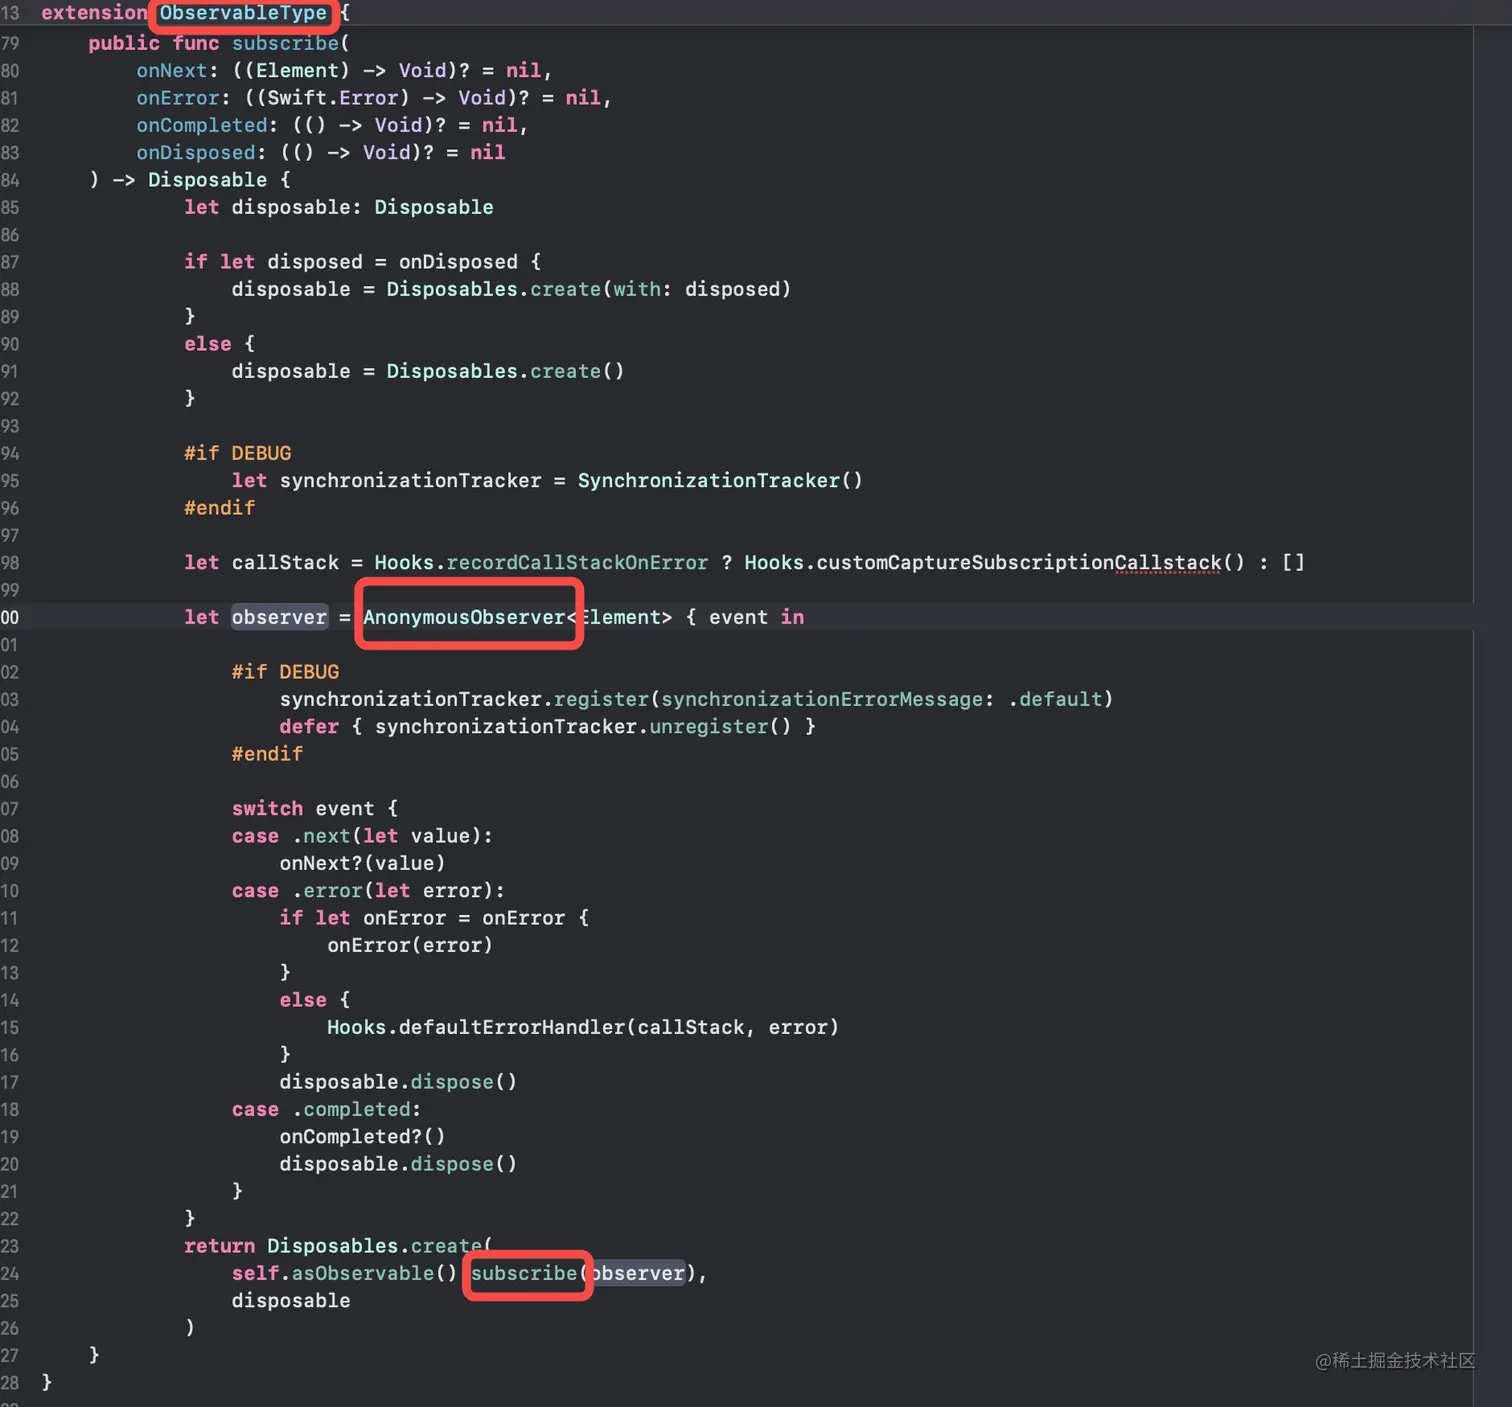Click line number 85 in the gutter

click(10, 207)
